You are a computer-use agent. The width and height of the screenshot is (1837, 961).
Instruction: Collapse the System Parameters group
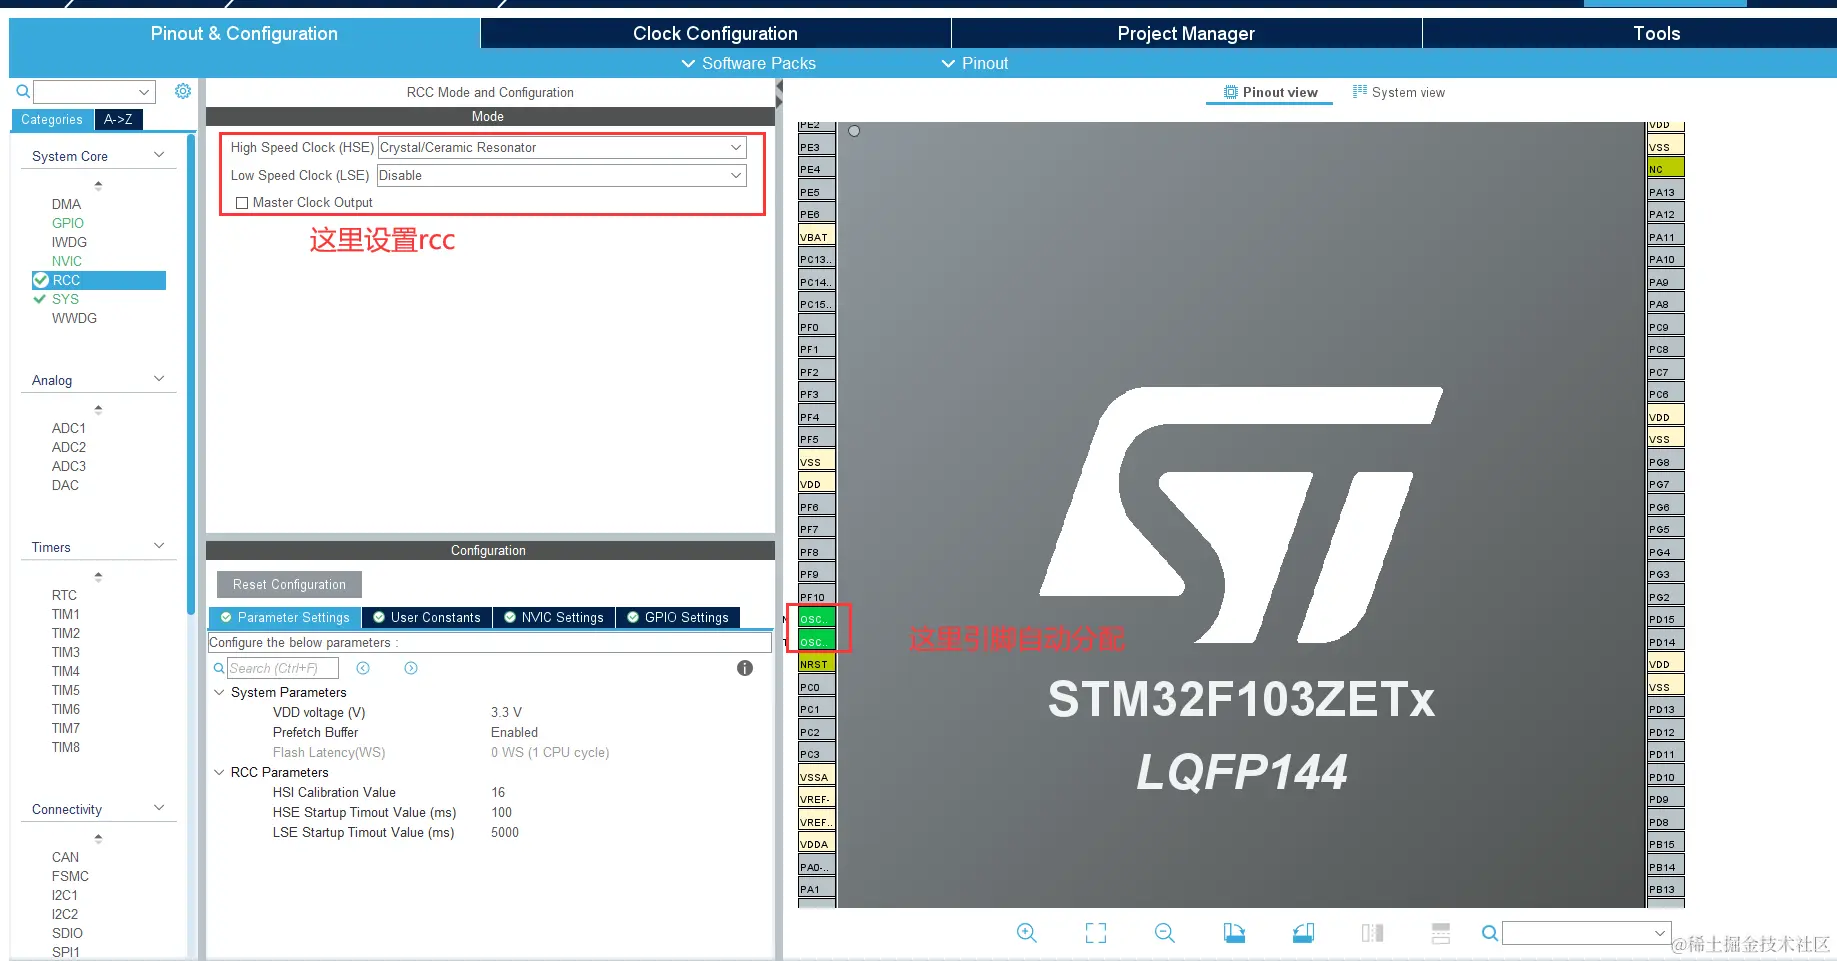click(x=219, y=692)
